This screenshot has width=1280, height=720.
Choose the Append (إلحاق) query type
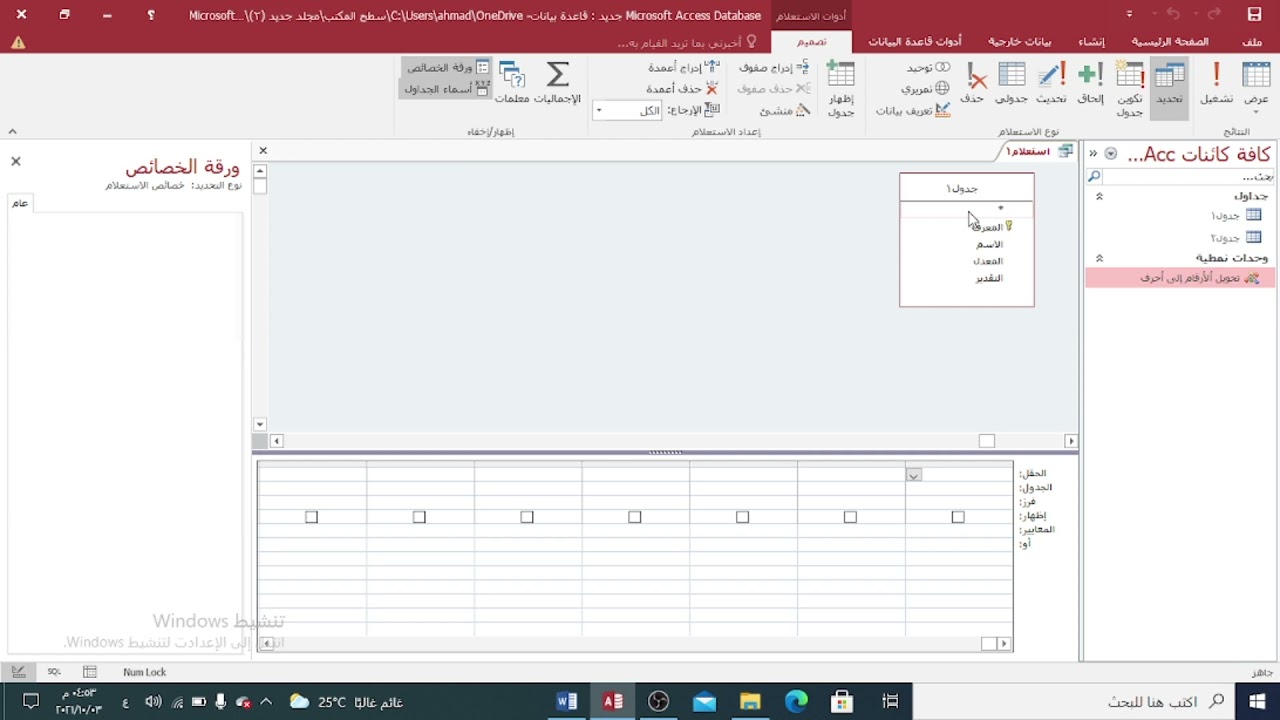point(1090,84)
